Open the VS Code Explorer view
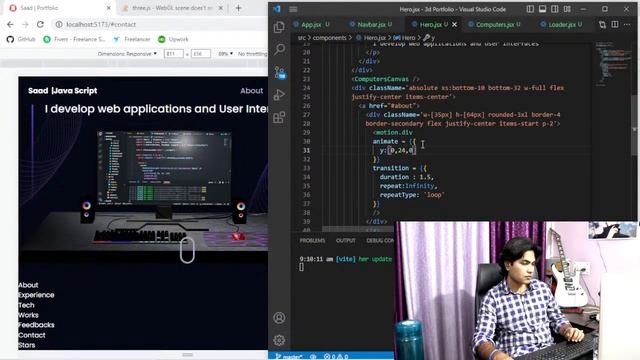The width and height of the screenshot is (640, 360). pos(279,27)
